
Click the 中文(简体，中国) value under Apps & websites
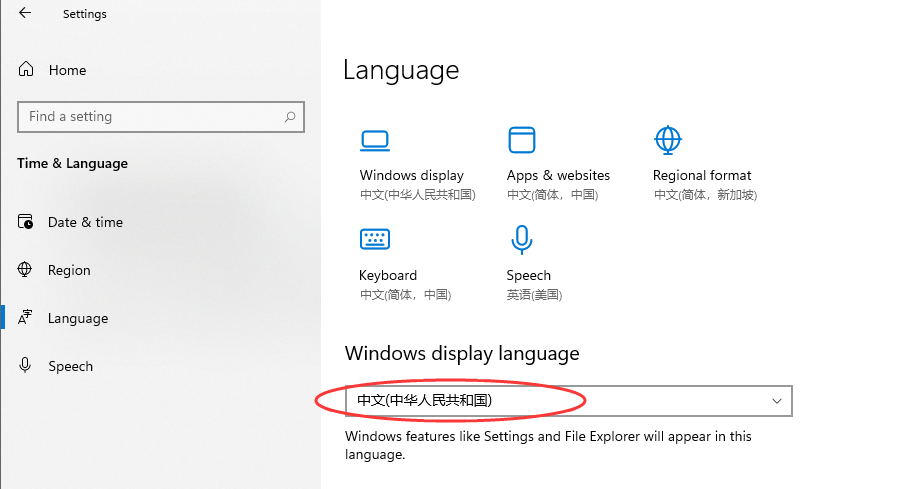[553, 195]
